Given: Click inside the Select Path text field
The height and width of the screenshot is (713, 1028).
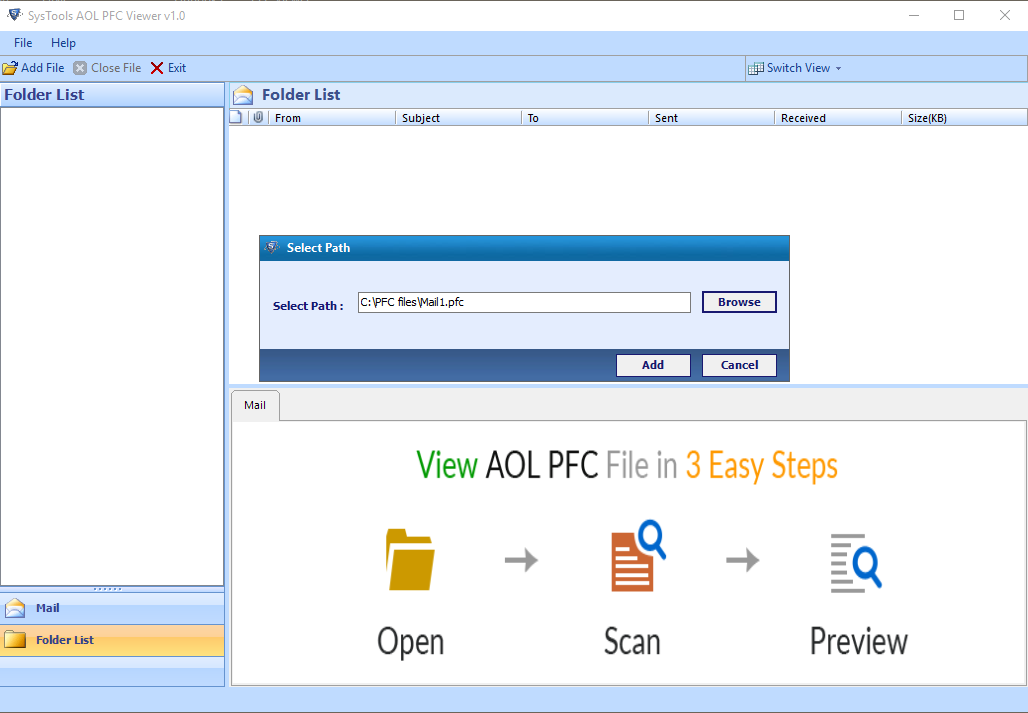Looking at the screenshot, I should pos(524,301).
